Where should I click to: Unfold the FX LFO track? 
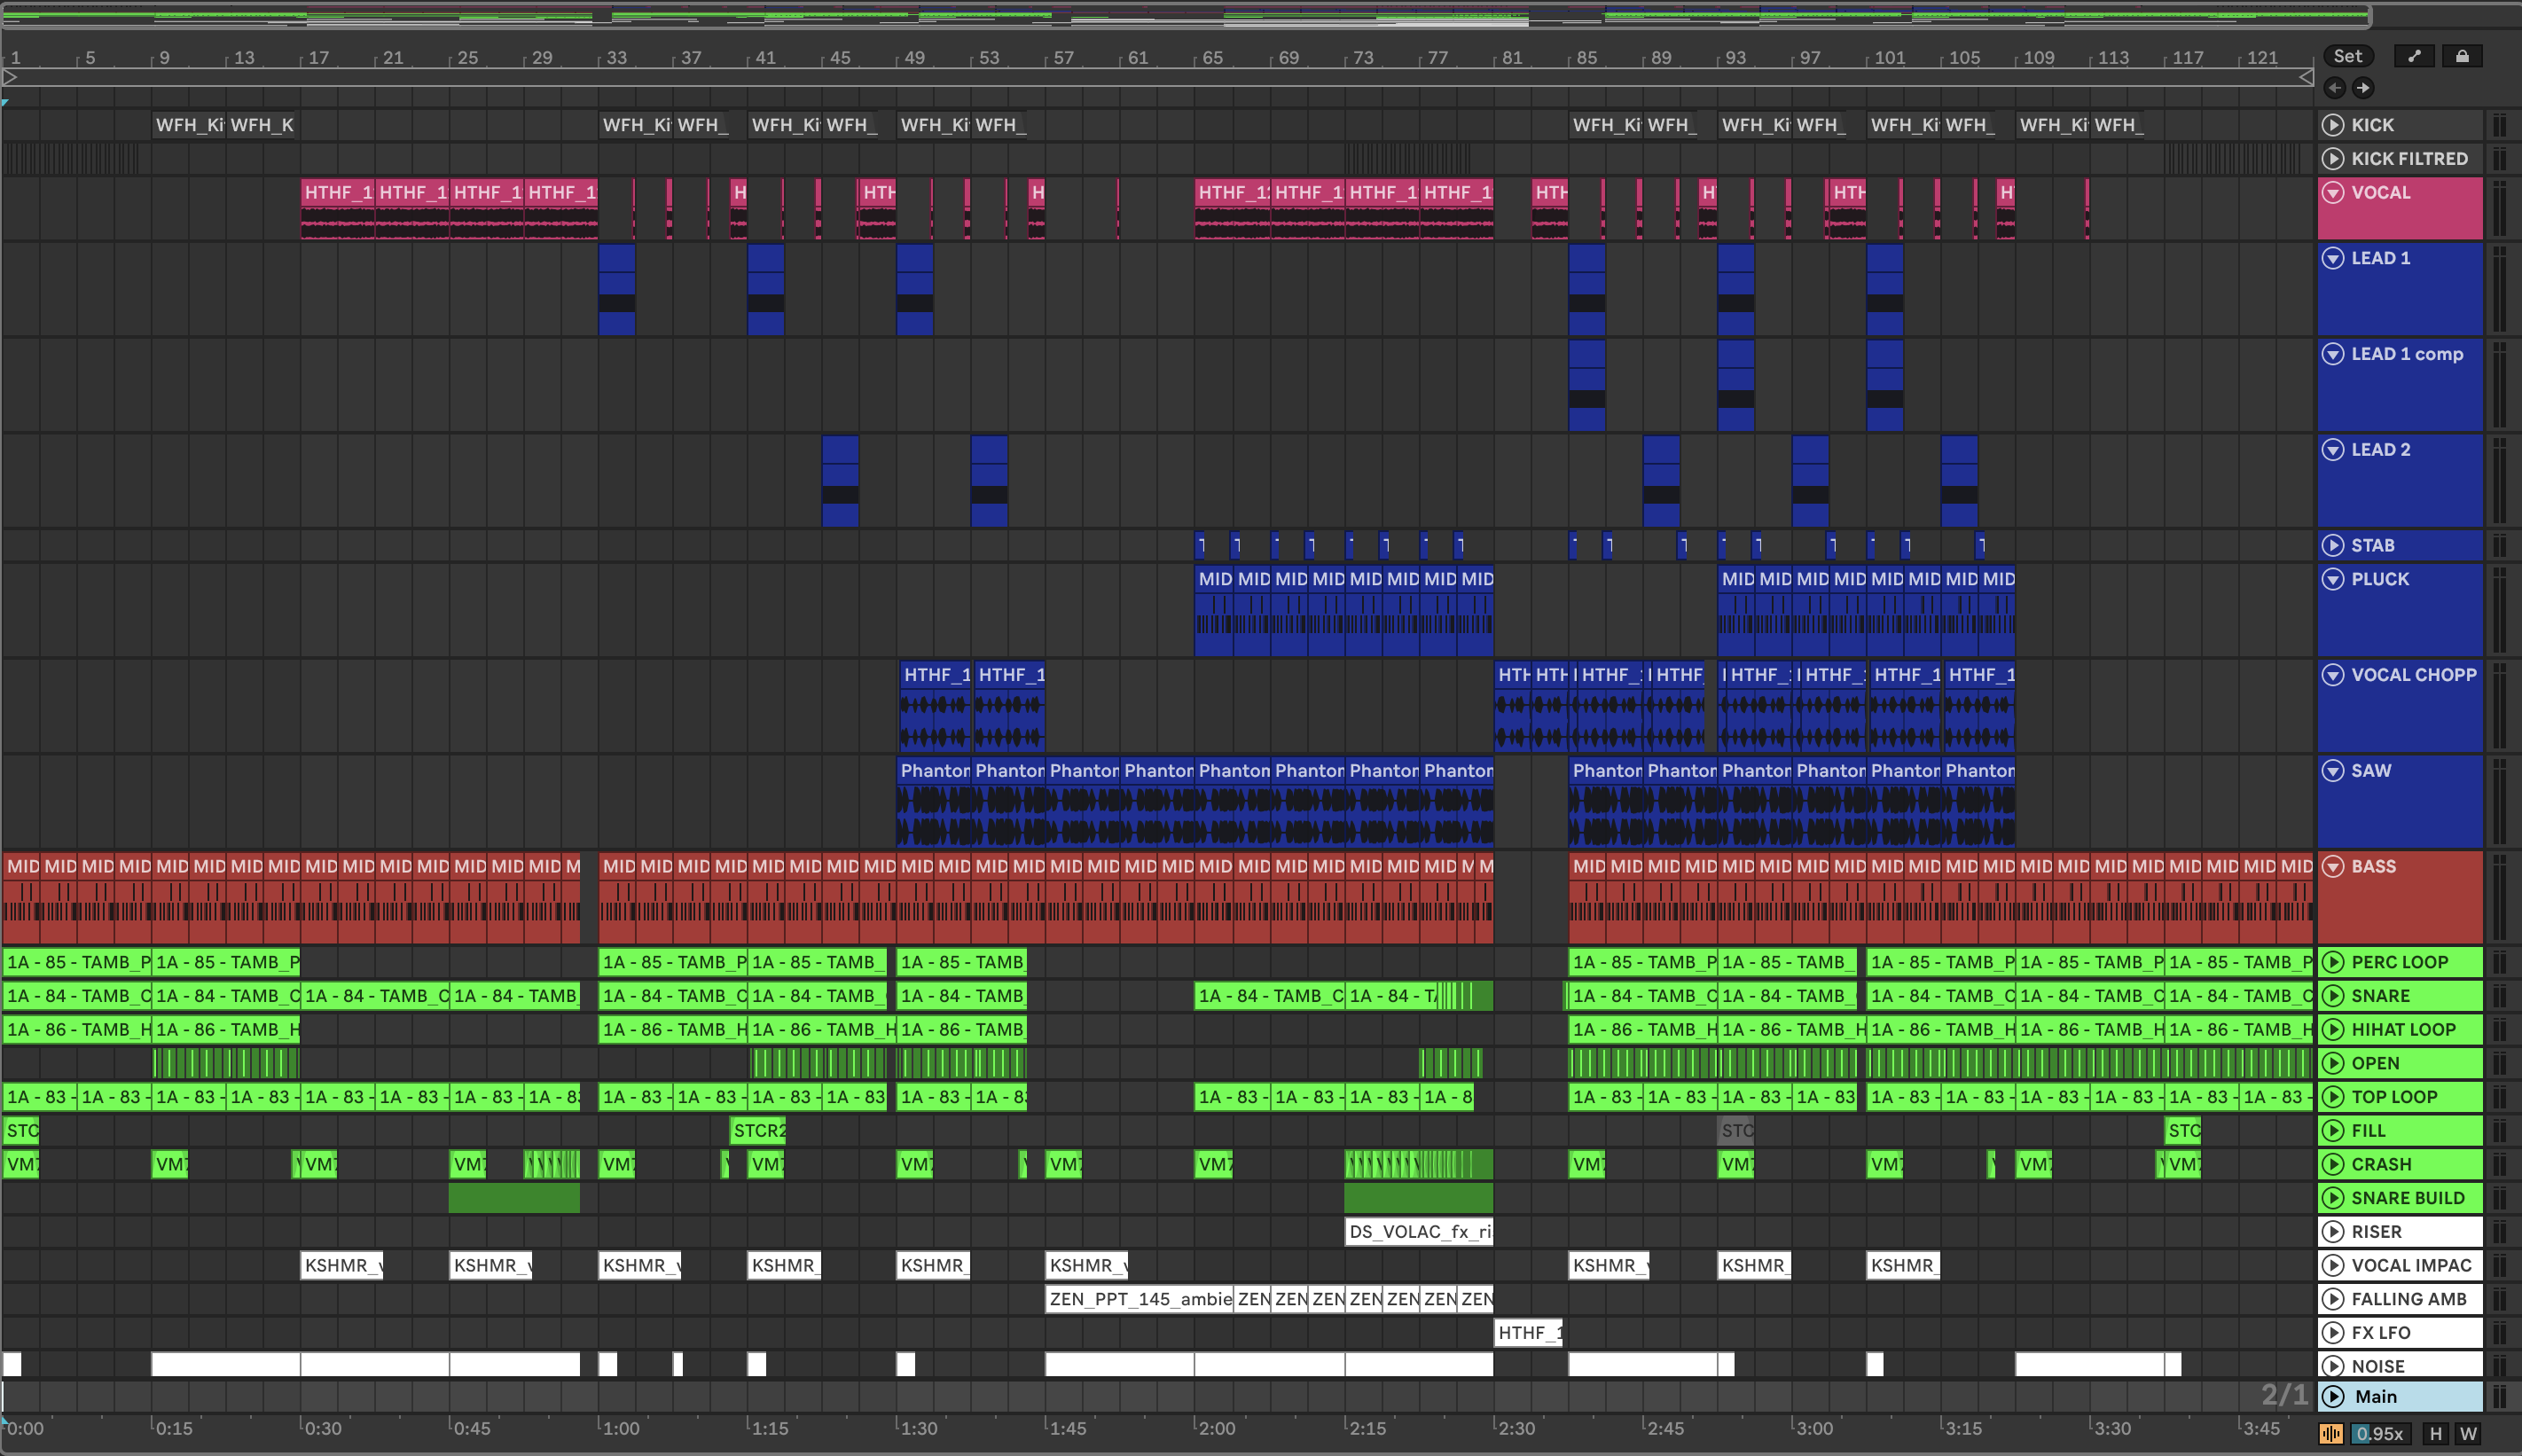pos(2333,1332)
